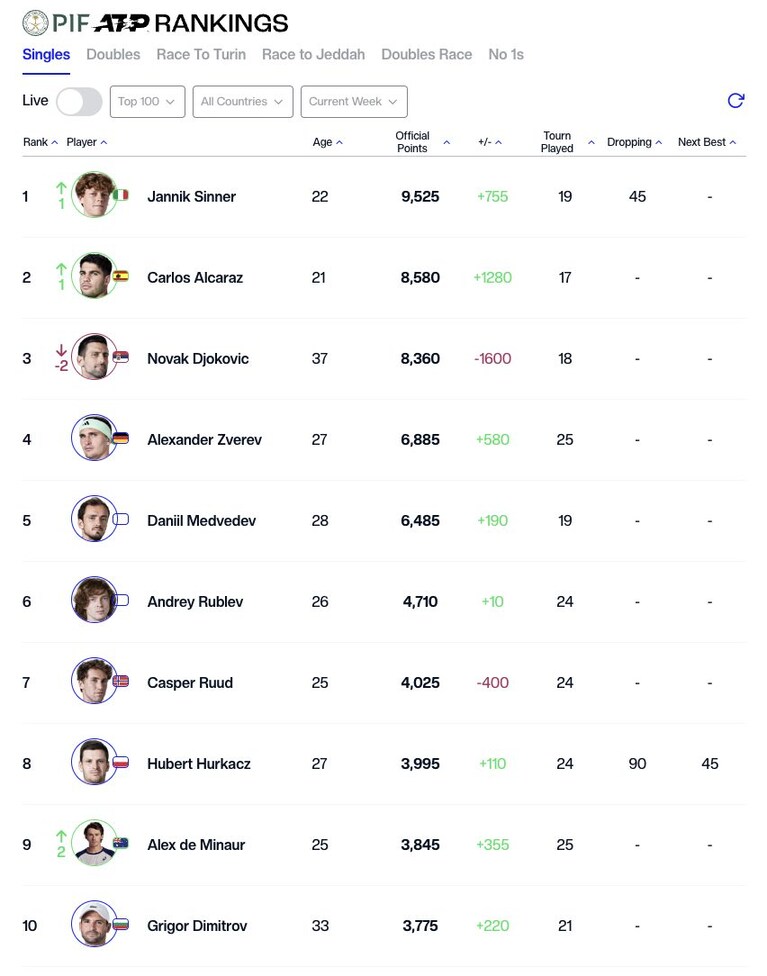Open Hubert Hurkacz player name link
This screenshot has height=976, width=767.
(199, 764)
